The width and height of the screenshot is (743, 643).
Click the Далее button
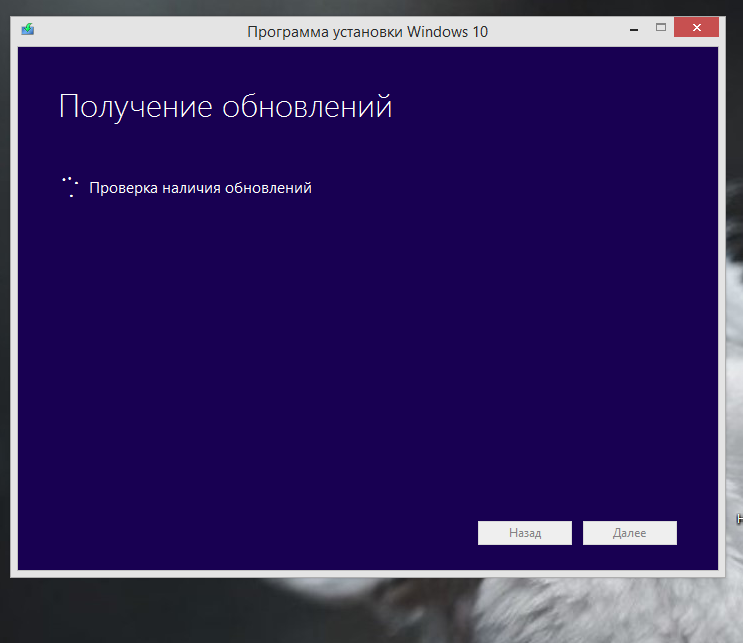click(x=629, y=533)
